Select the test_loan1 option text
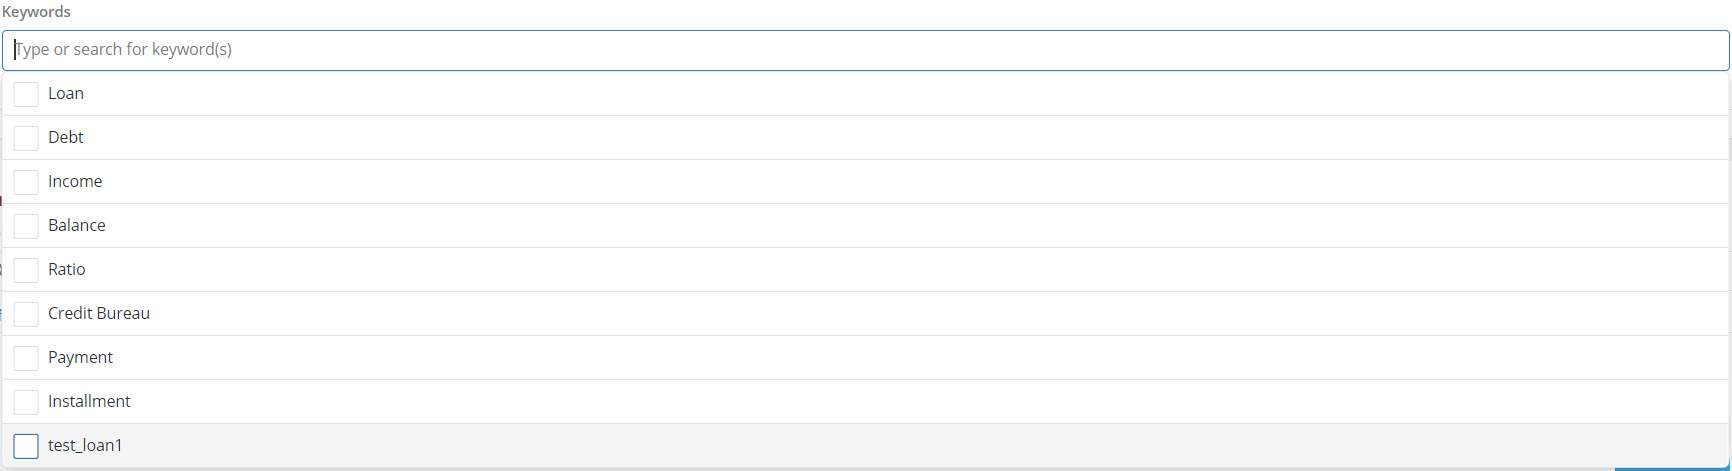This screenshot has width=1732, height=471. [85, 446]
